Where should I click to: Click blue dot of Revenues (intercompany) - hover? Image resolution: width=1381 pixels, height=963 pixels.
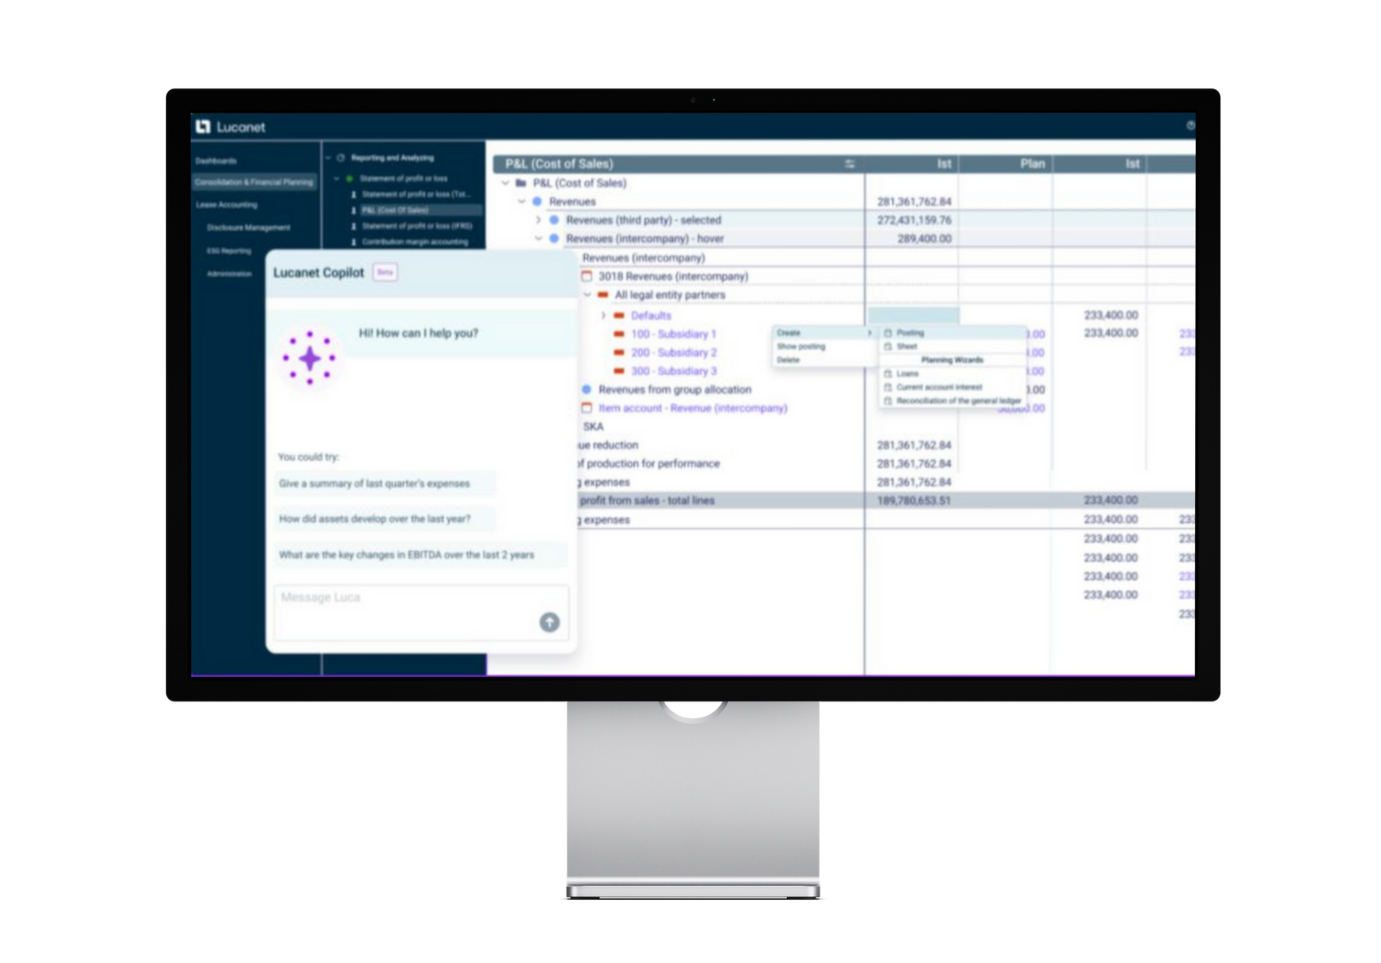tap(554, 238)
